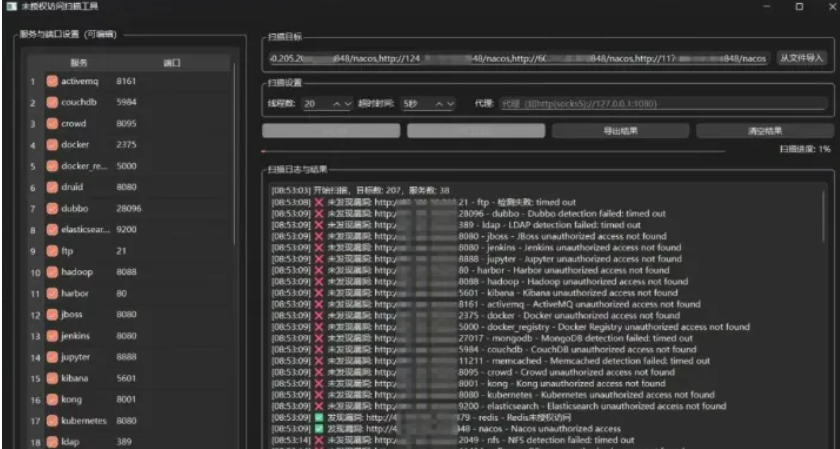Toggle the dubbo service checkbox
840x449 pixels.
point(52,208)
